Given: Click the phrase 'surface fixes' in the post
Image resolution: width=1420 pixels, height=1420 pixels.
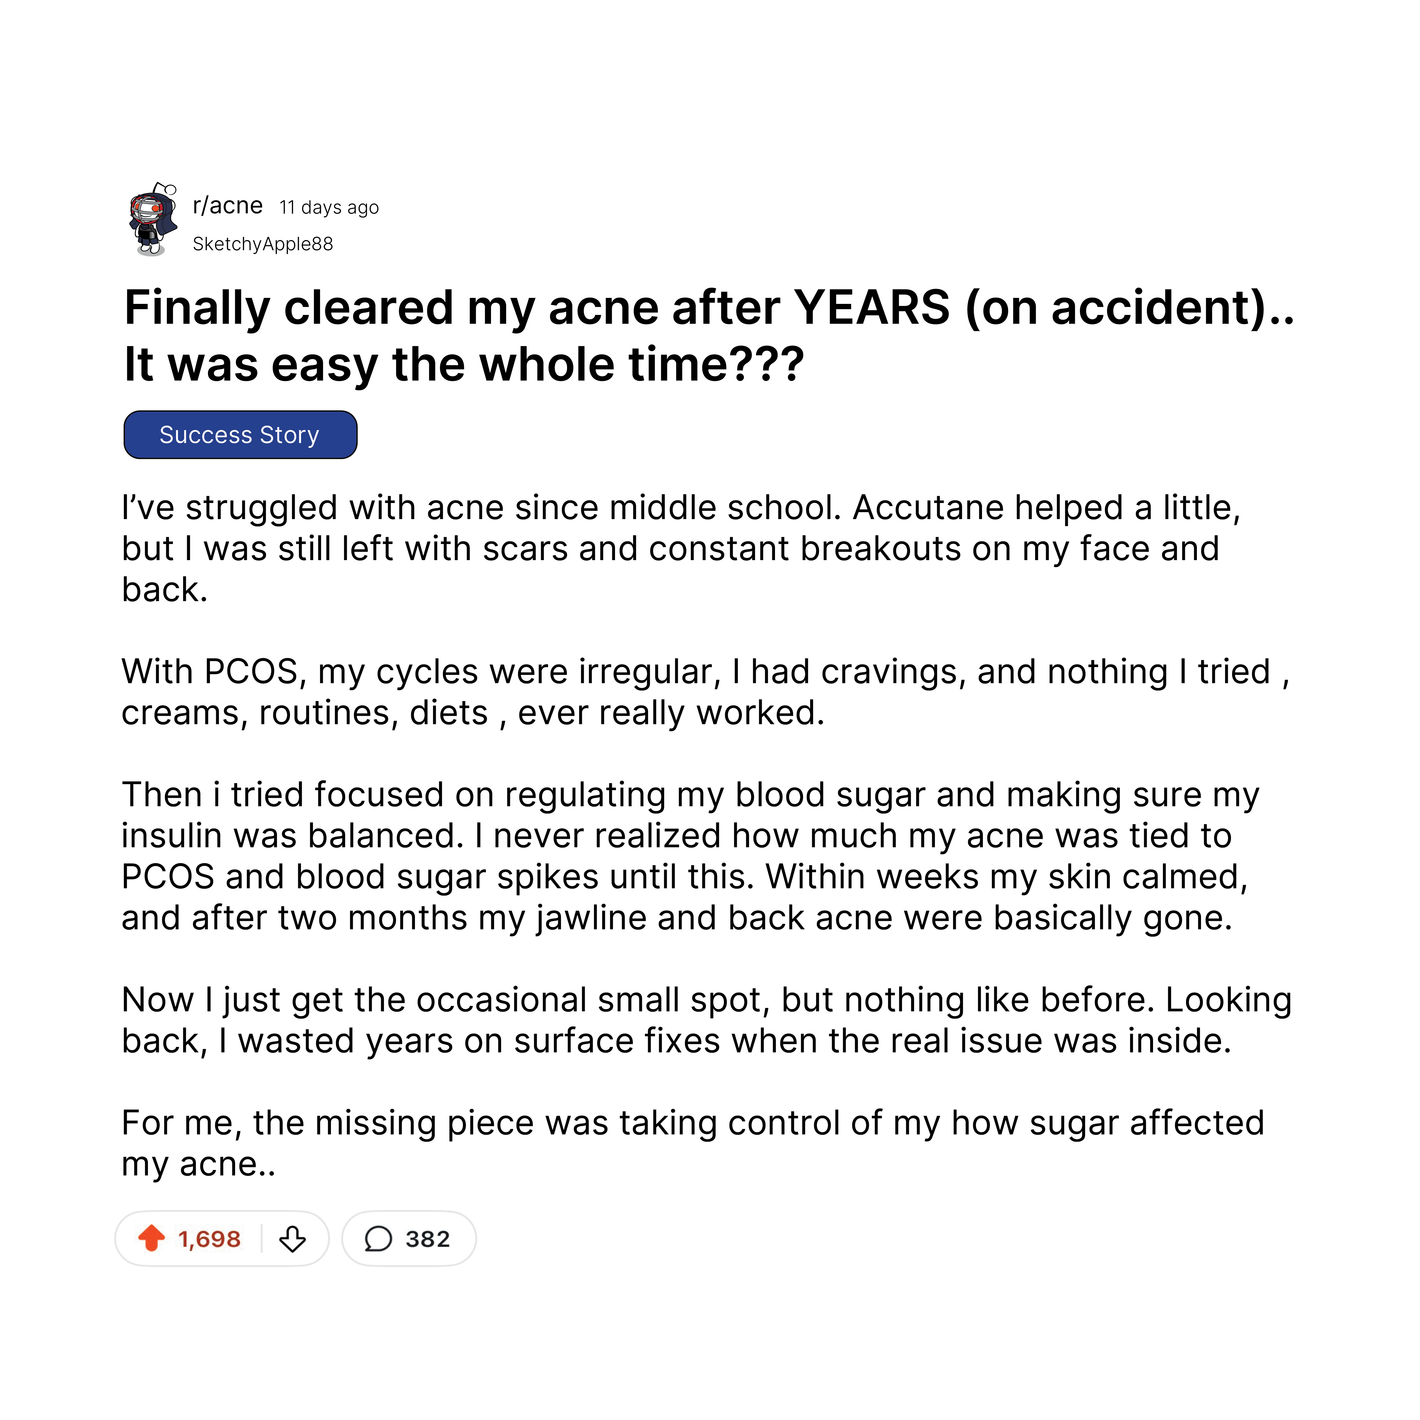Looking at the screenshot, I should click(x=617, y=1041).
